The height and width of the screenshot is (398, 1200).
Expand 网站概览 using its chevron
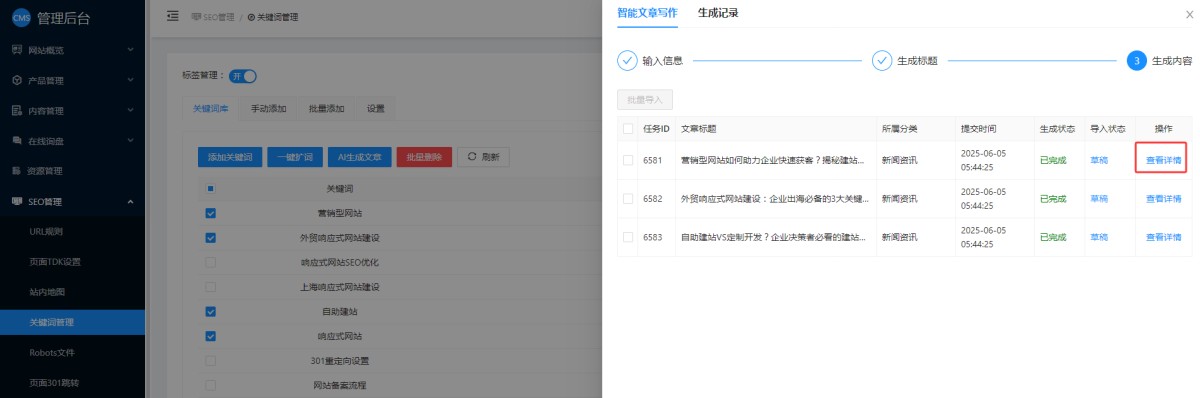(130, 49)
